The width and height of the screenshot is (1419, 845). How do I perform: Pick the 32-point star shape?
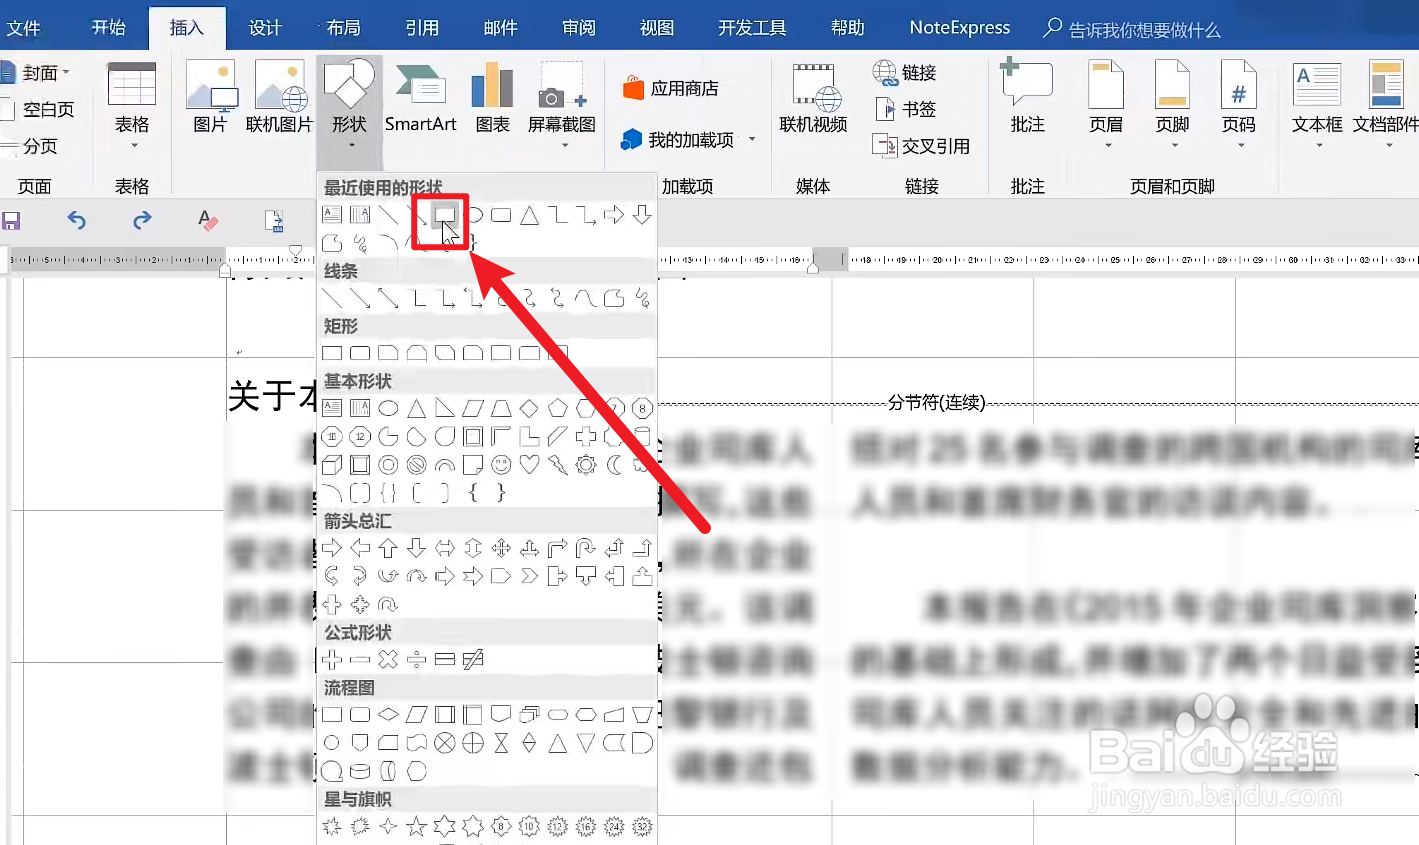pyautogui.click(x=642, y=826)
